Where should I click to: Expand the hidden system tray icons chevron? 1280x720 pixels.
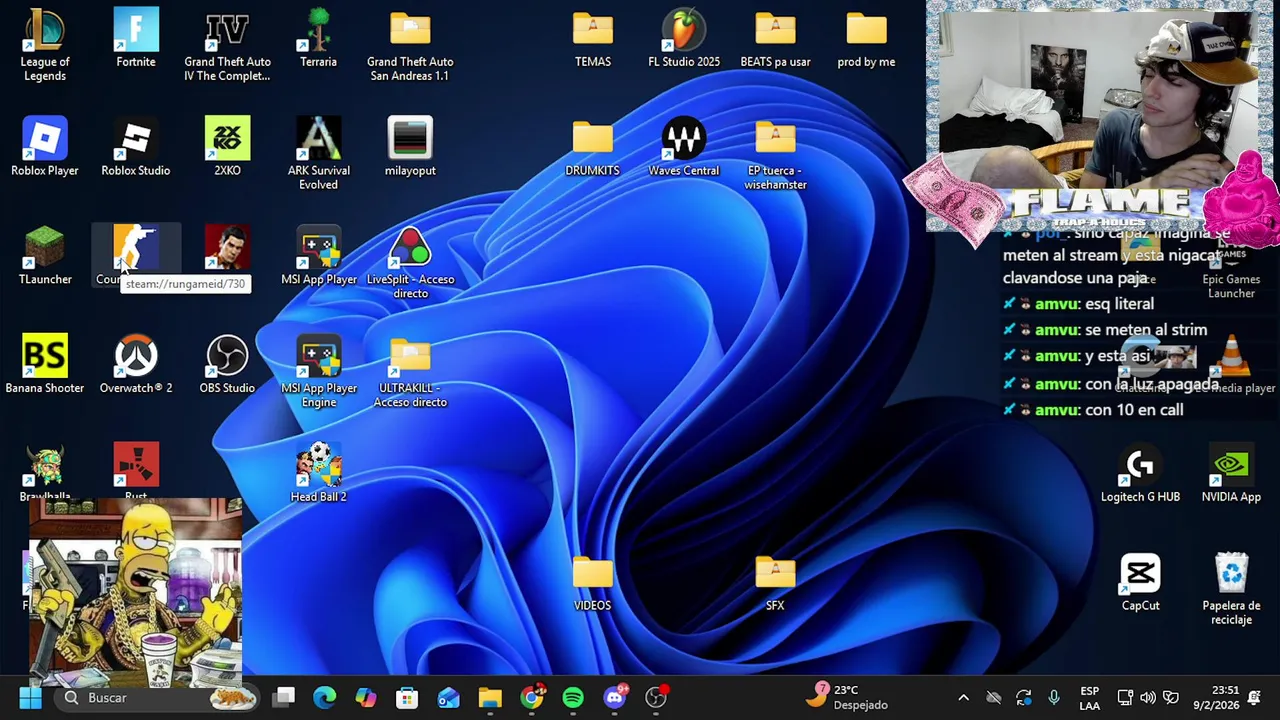[x=963, y=697]
